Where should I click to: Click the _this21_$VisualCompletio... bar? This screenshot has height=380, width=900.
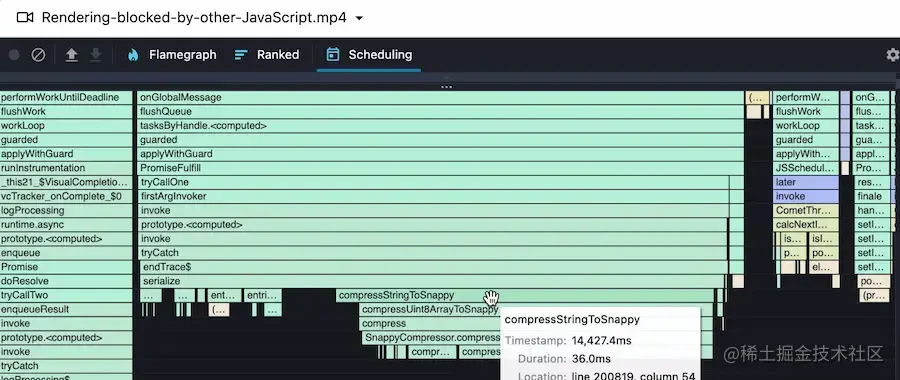pos(66,182)
